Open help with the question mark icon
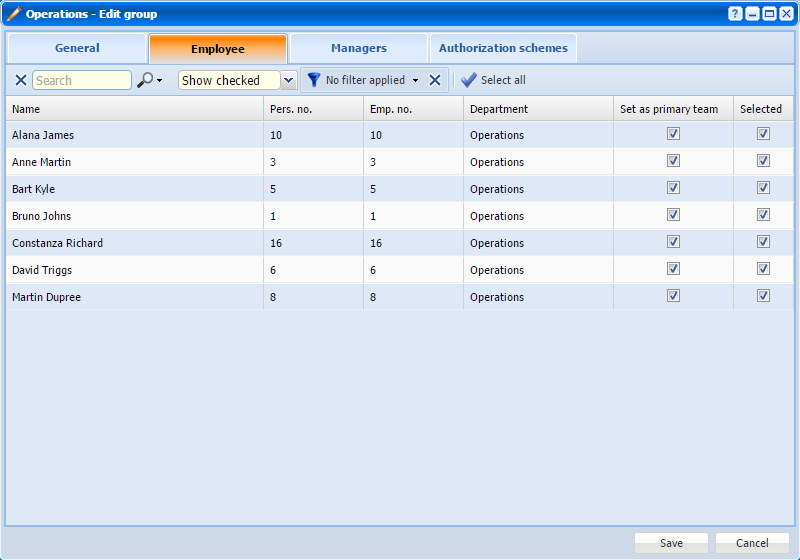The height and width of the screenshot is (560, 800). [735, 14]
